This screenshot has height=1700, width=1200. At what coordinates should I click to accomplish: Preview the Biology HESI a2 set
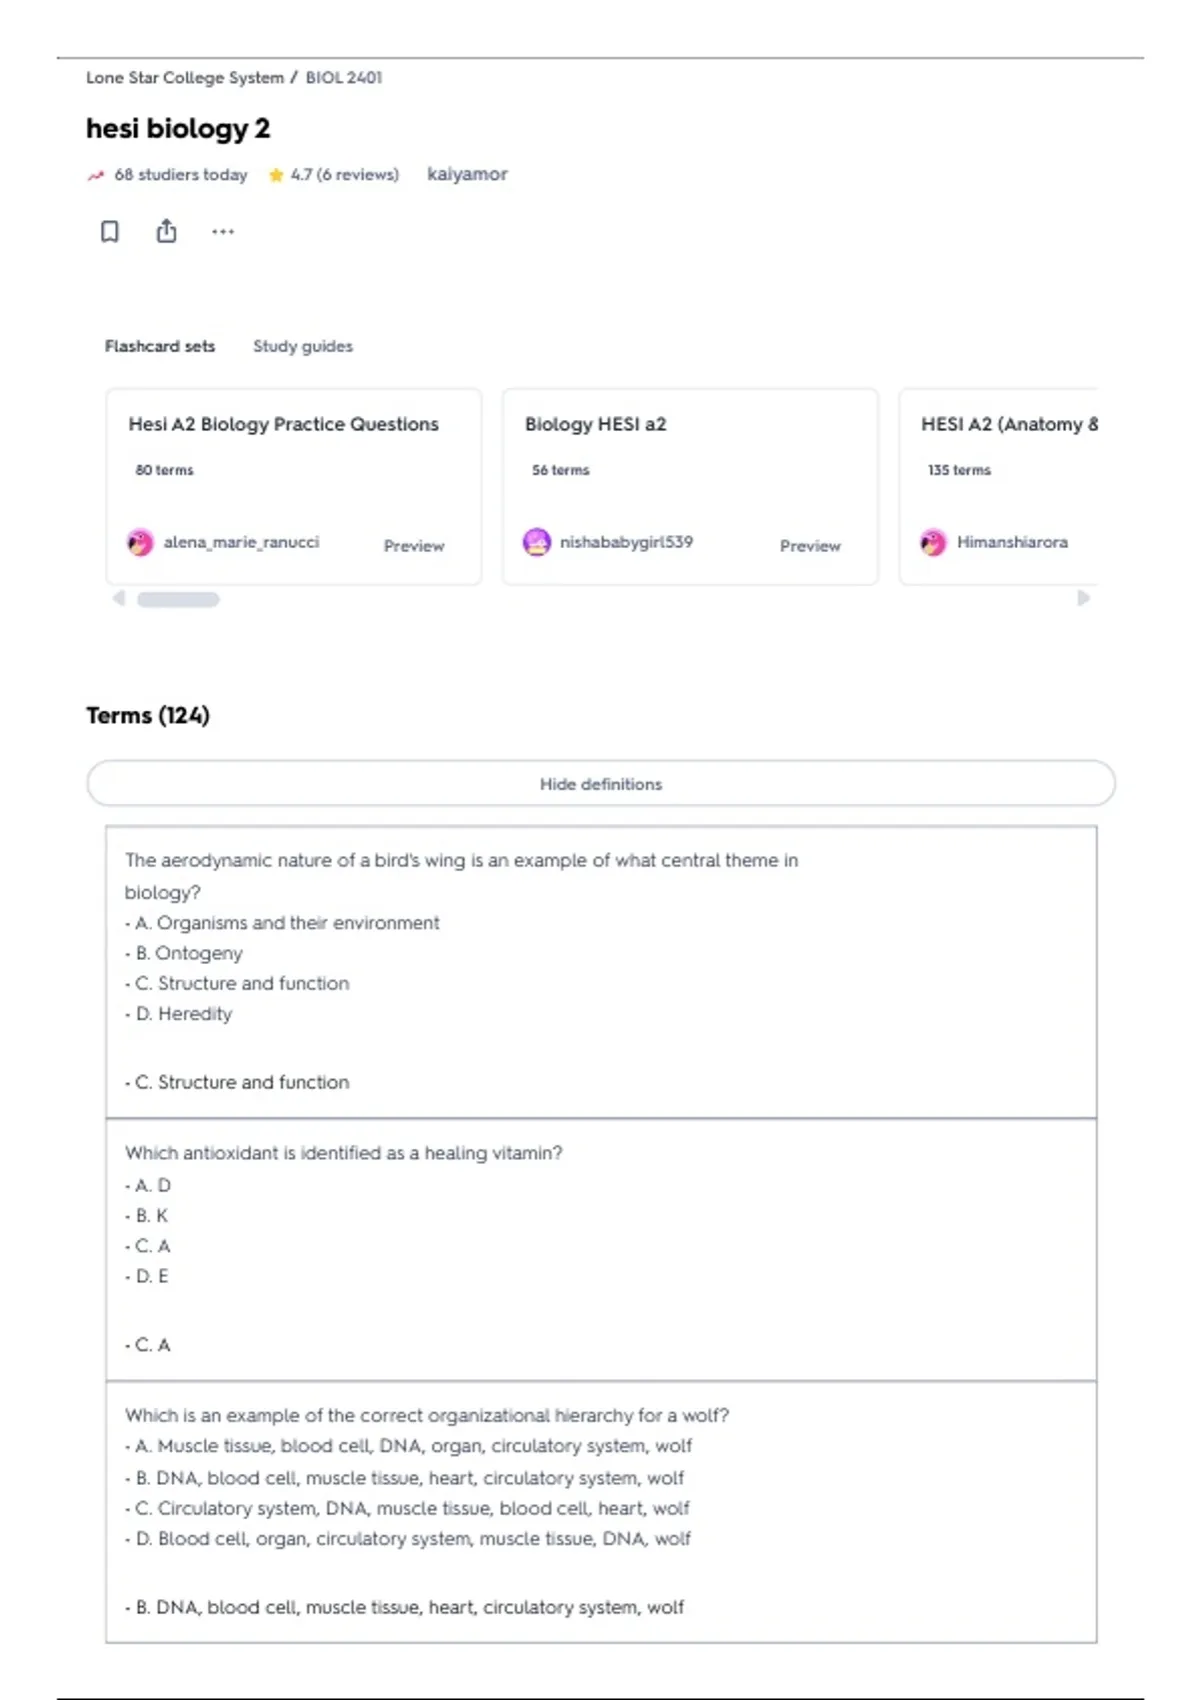(x=810, y=546)
